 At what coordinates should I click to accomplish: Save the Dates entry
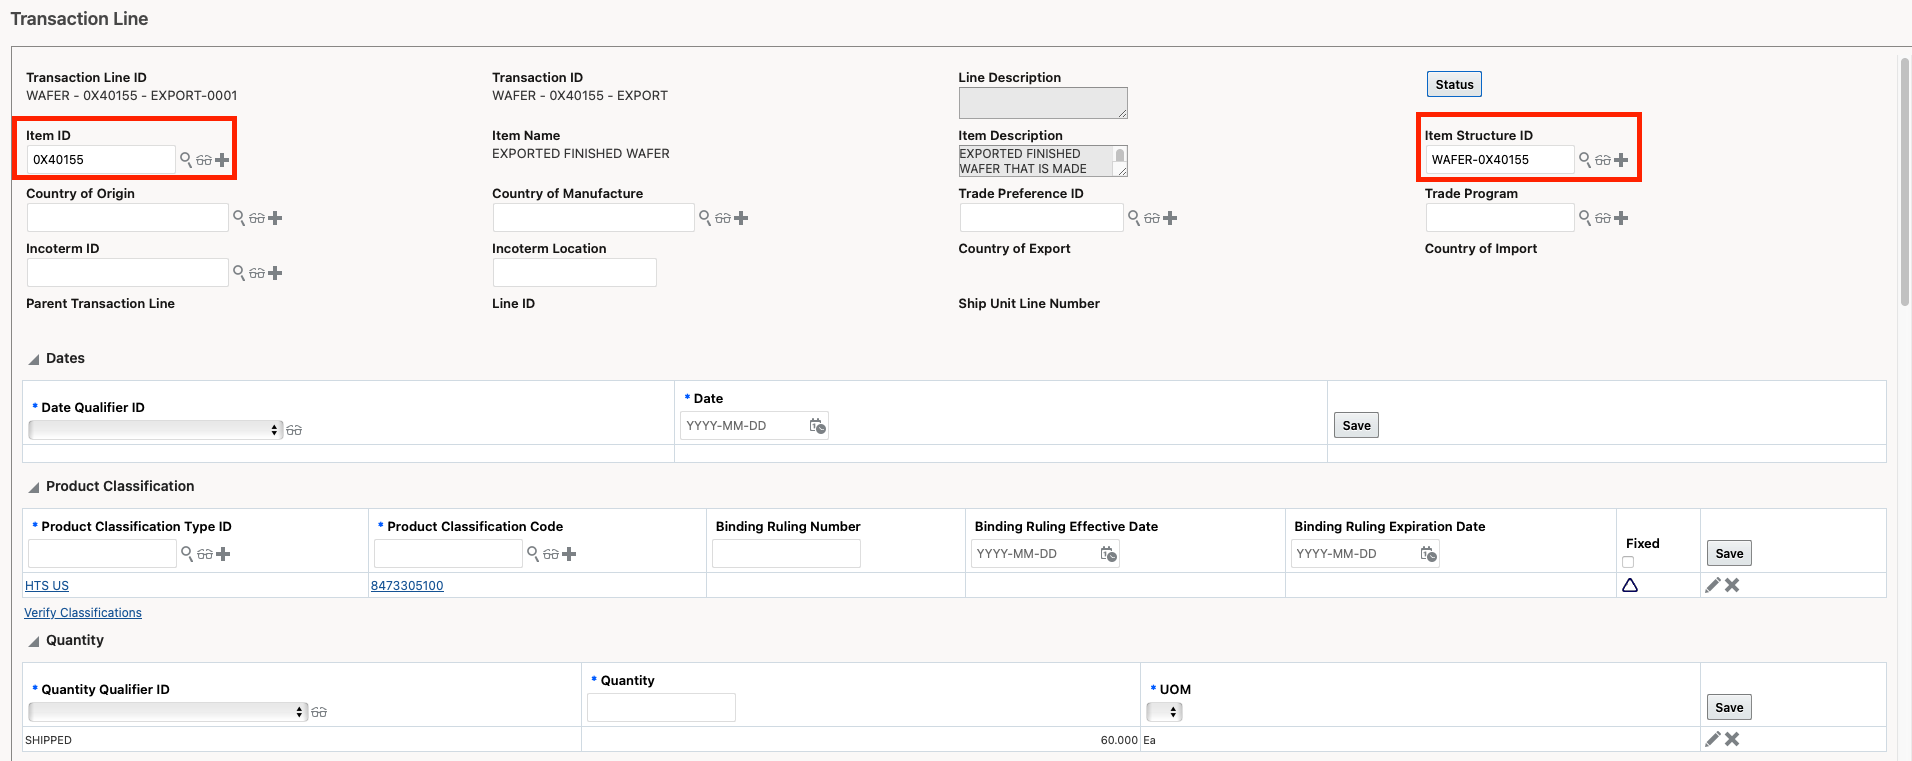(x=1356, y=425)
